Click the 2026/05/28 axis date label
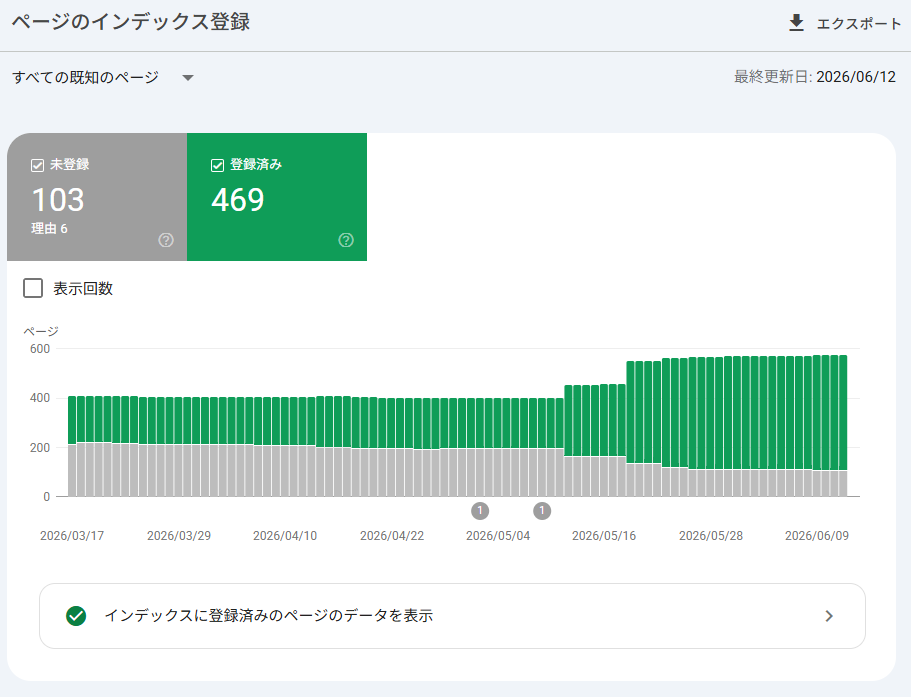Viewport: 911px width, 697px height. [711, 536]
